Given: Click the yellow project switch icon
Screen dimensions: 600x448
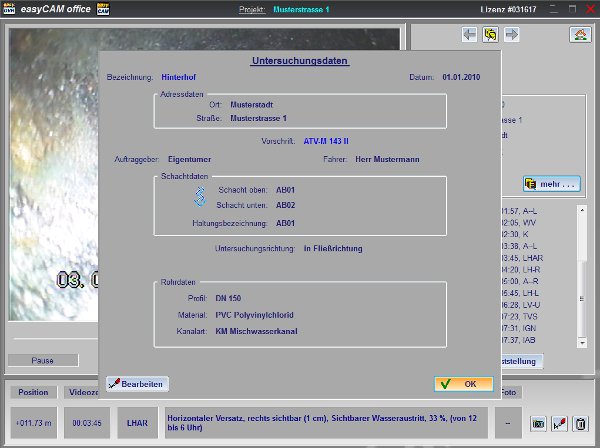Looking at the screenshot, I should click(x=490, y=35).
